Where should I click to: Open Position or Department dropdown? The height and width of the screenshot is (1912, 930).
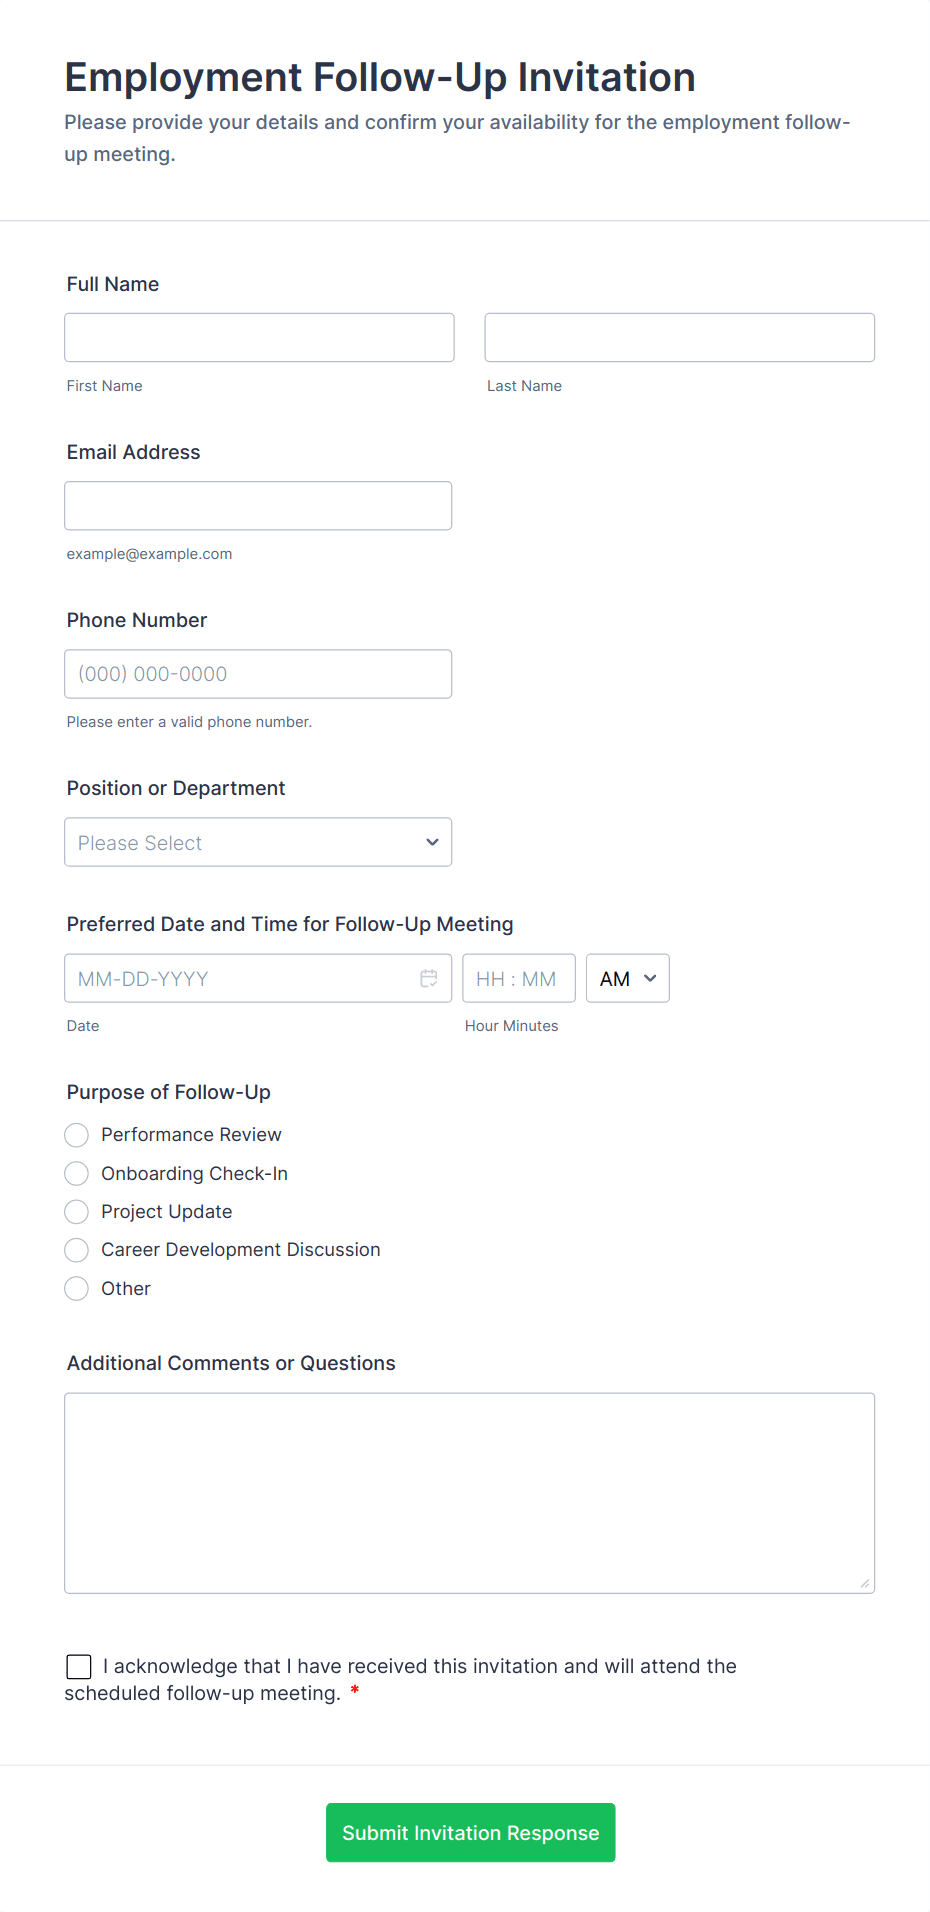[258, 842]
